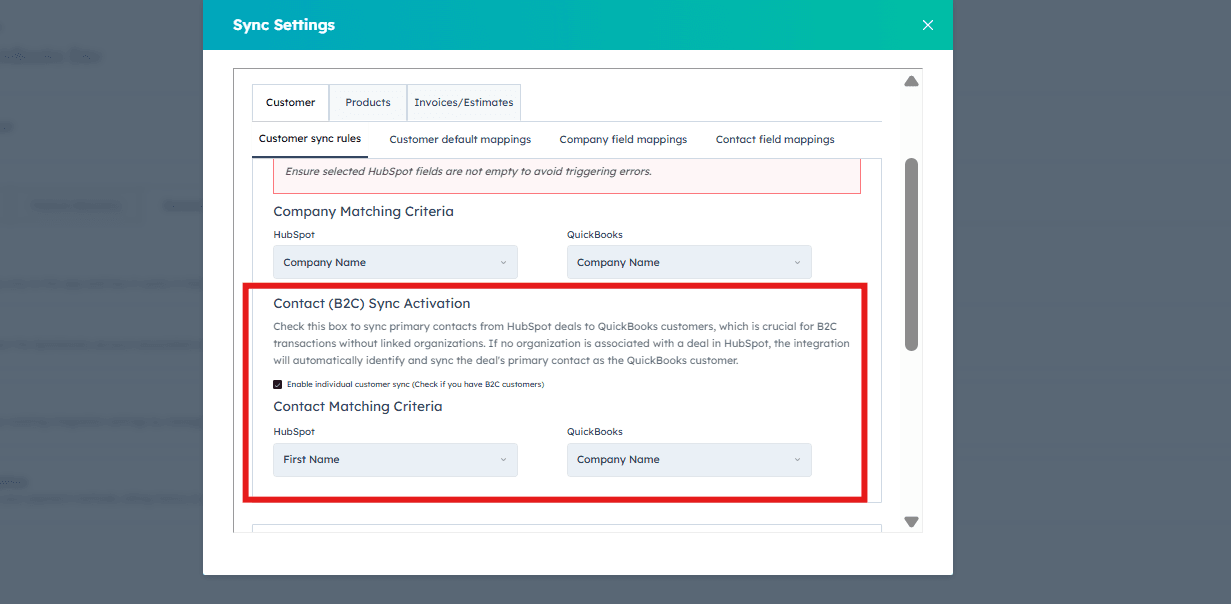Open Company field mappings sub-tab

(x=623, y=139)
